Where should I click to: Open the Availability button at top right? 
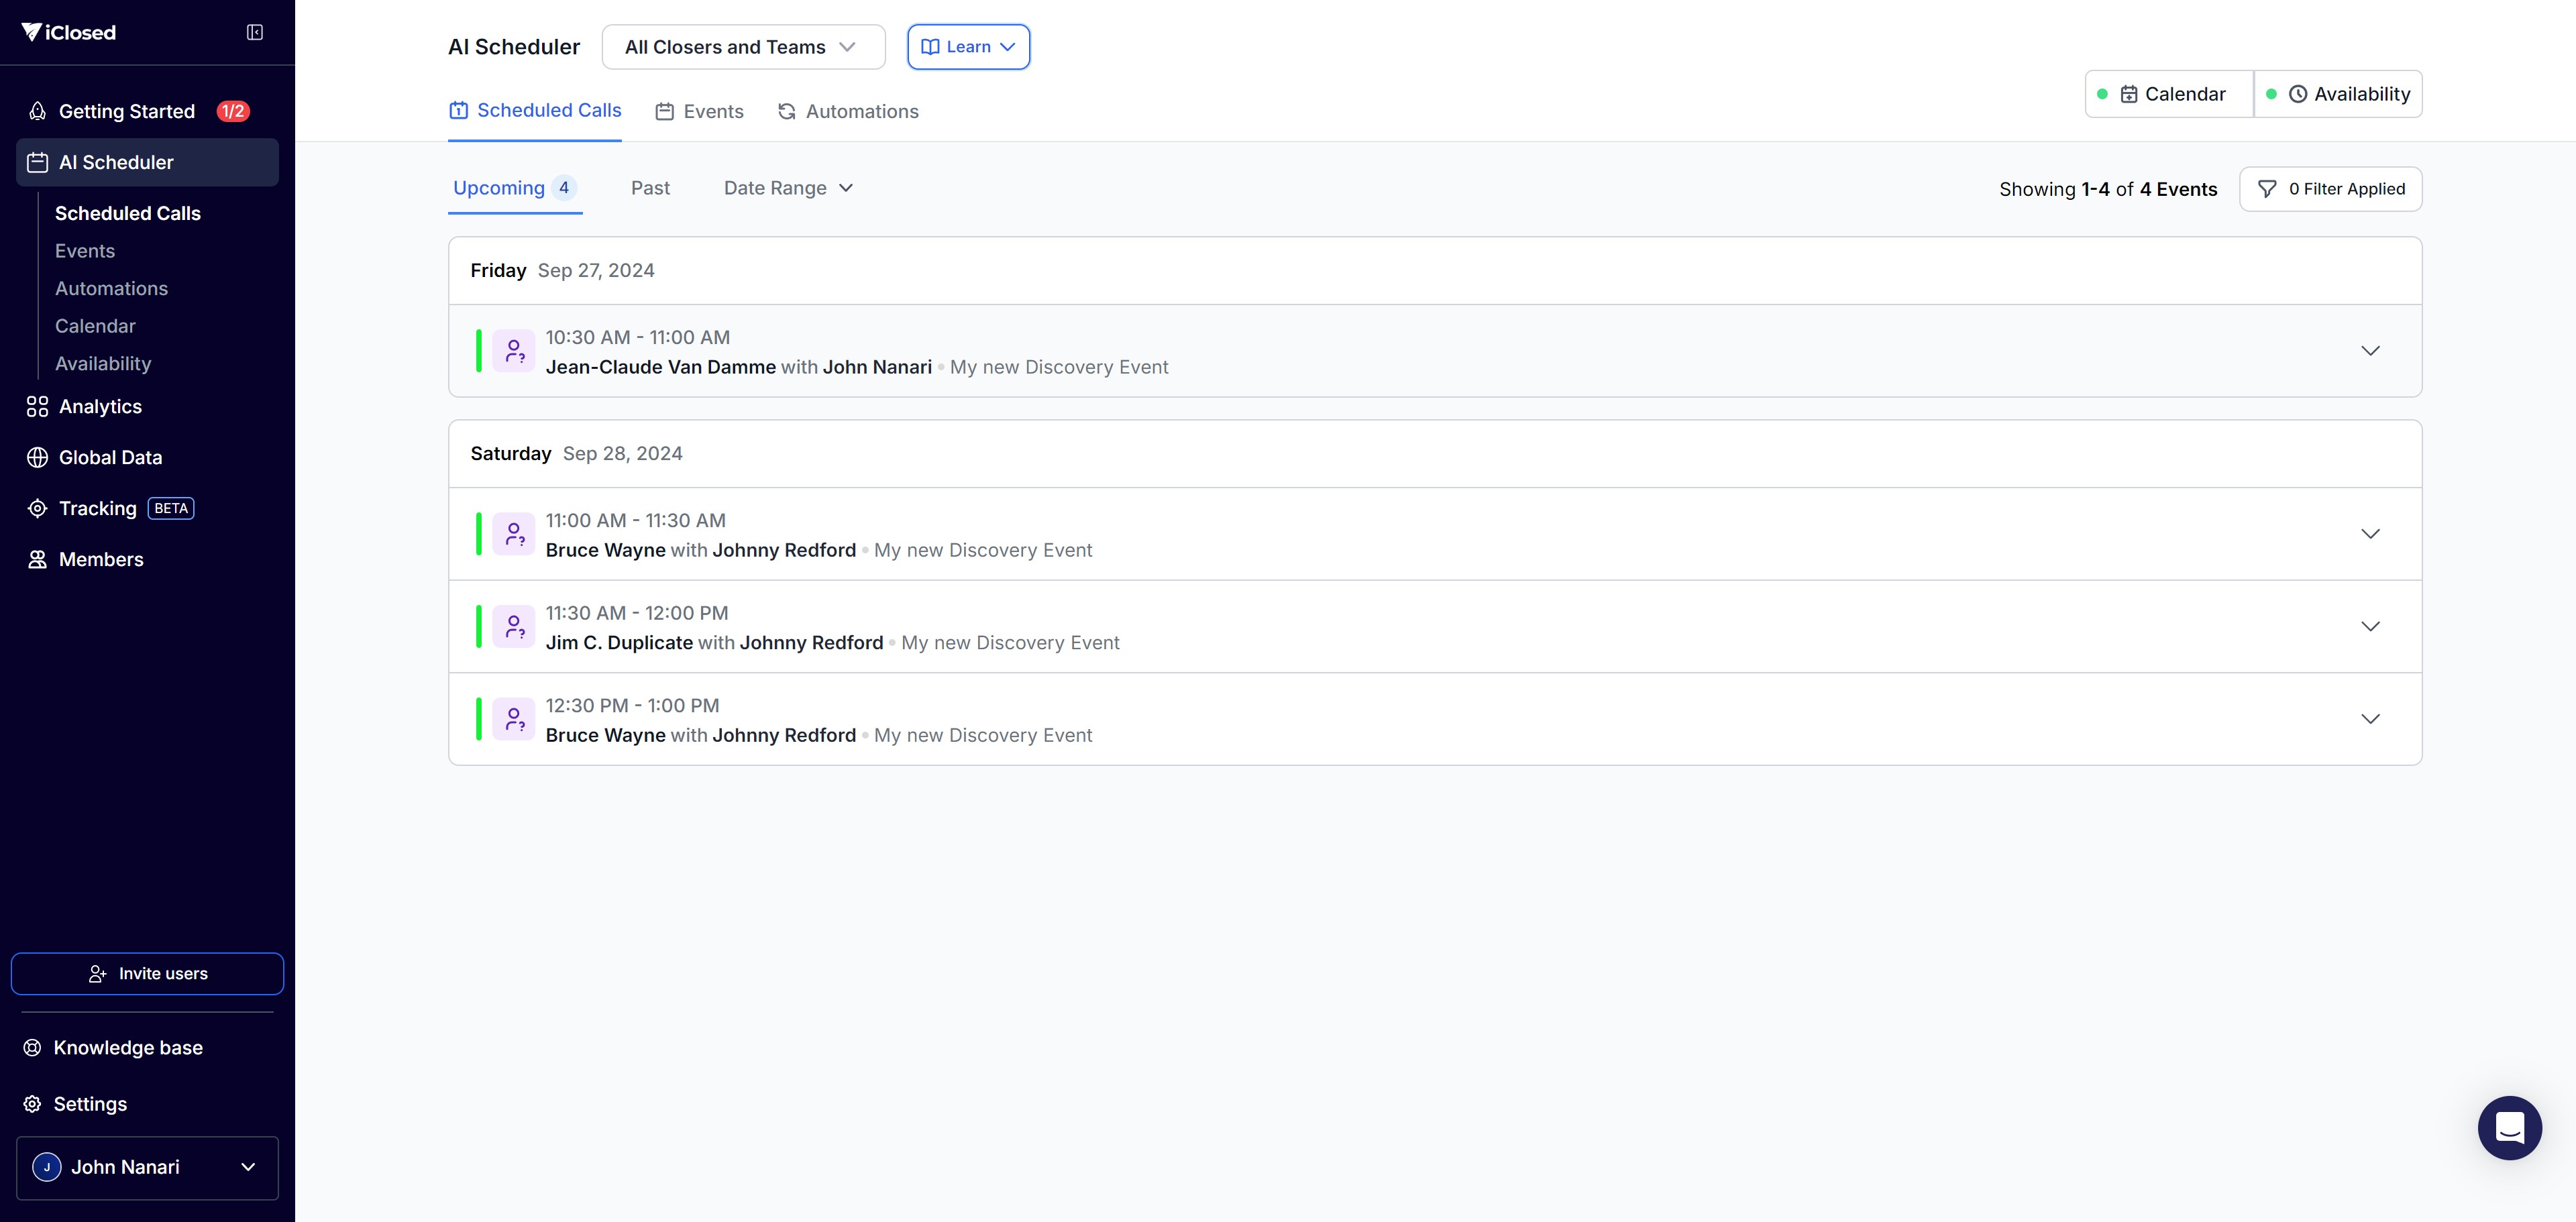click(x=2338, y=94)
